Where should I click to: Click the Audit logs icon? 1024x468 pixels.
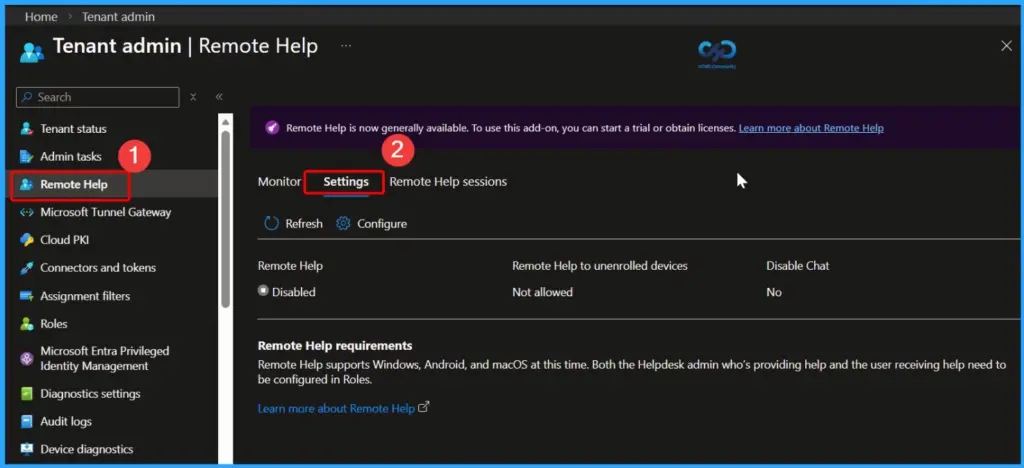pos(27,422)
